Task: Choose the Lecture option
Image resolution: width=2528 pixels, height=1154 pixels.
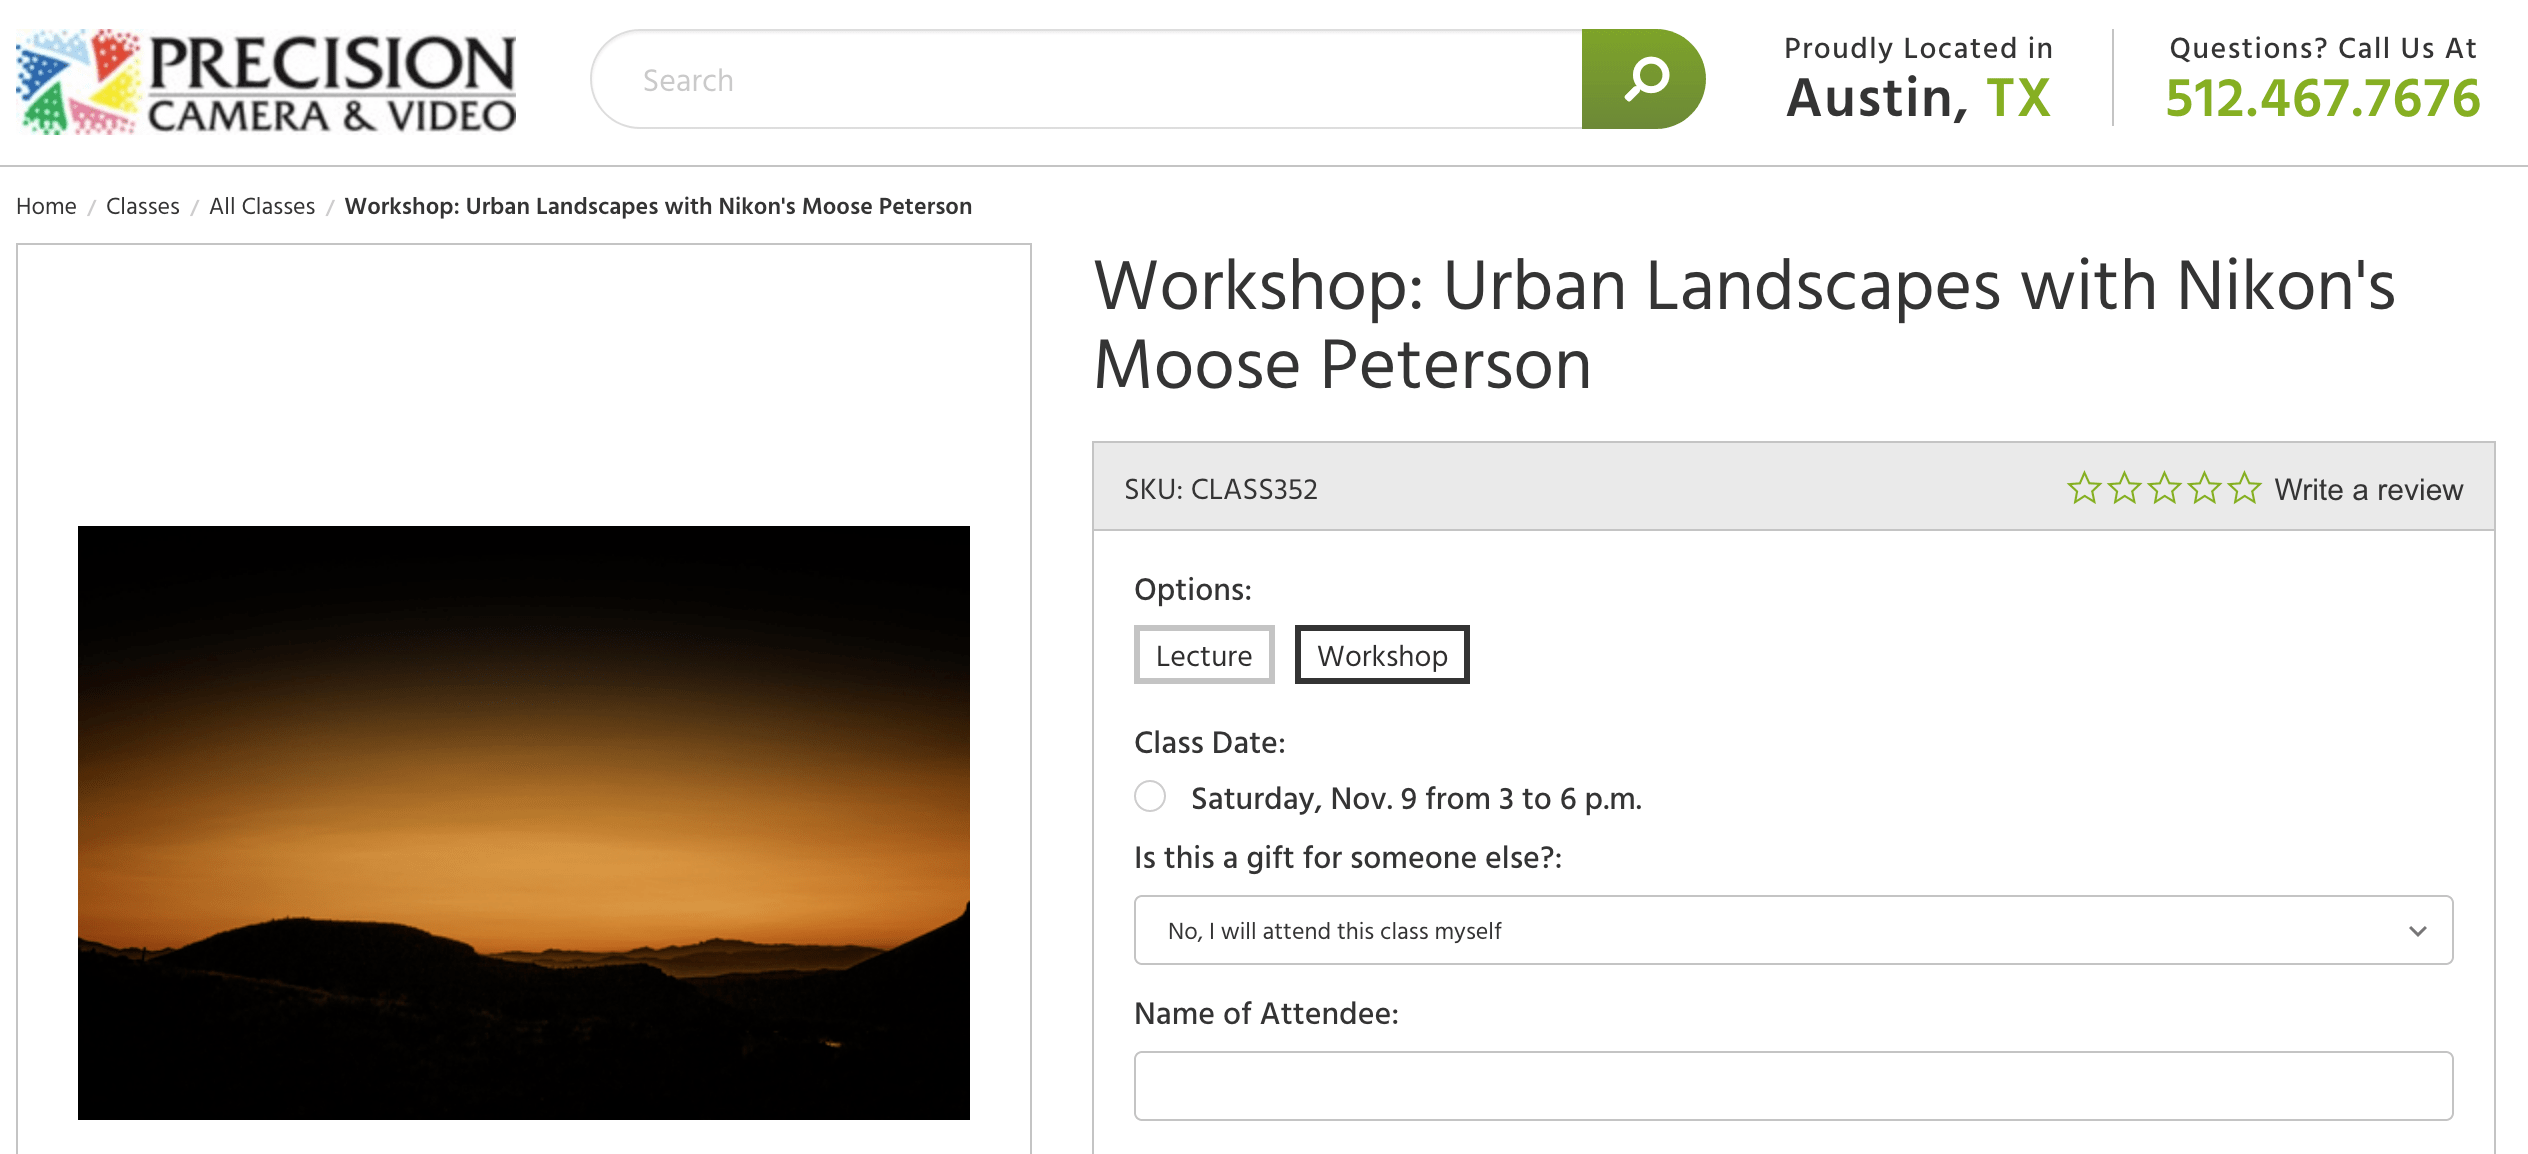Action: 1203,655
